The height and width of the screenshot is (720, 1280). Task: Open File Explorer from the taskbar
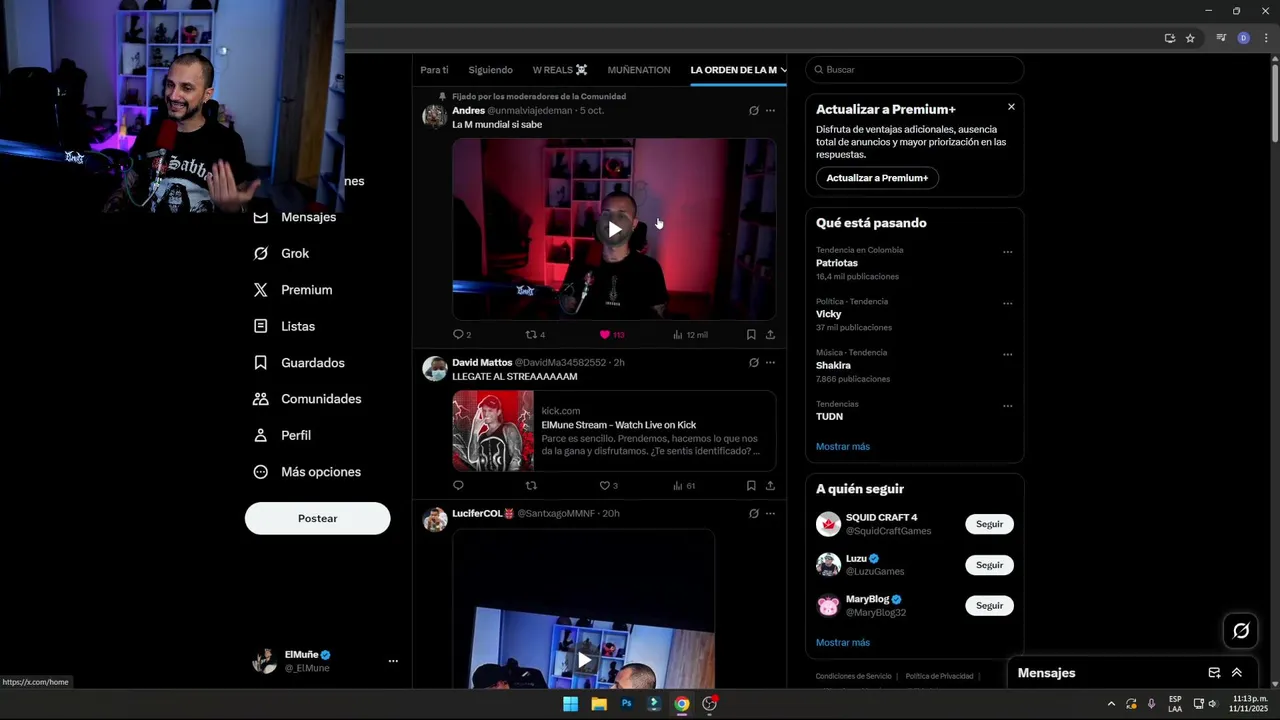point(598,704)
